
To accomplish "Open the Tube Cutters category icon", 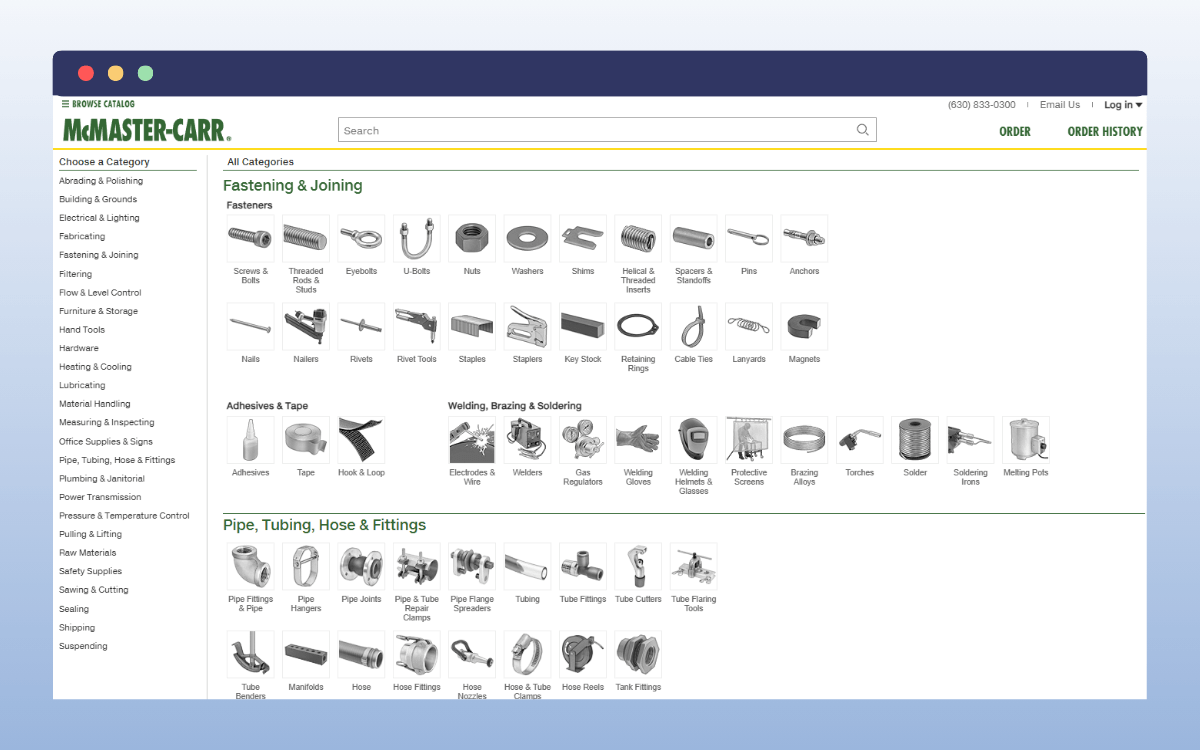I will [x=637, y=565].
